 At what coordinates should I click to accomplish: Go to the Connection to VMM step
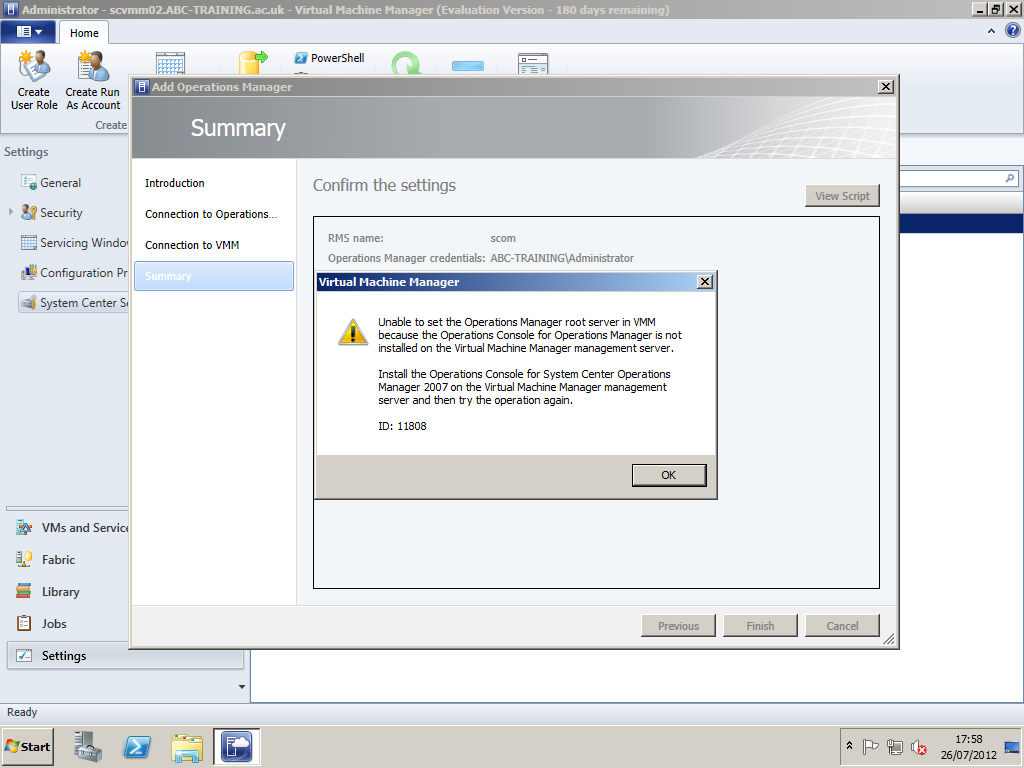(192, 245)
